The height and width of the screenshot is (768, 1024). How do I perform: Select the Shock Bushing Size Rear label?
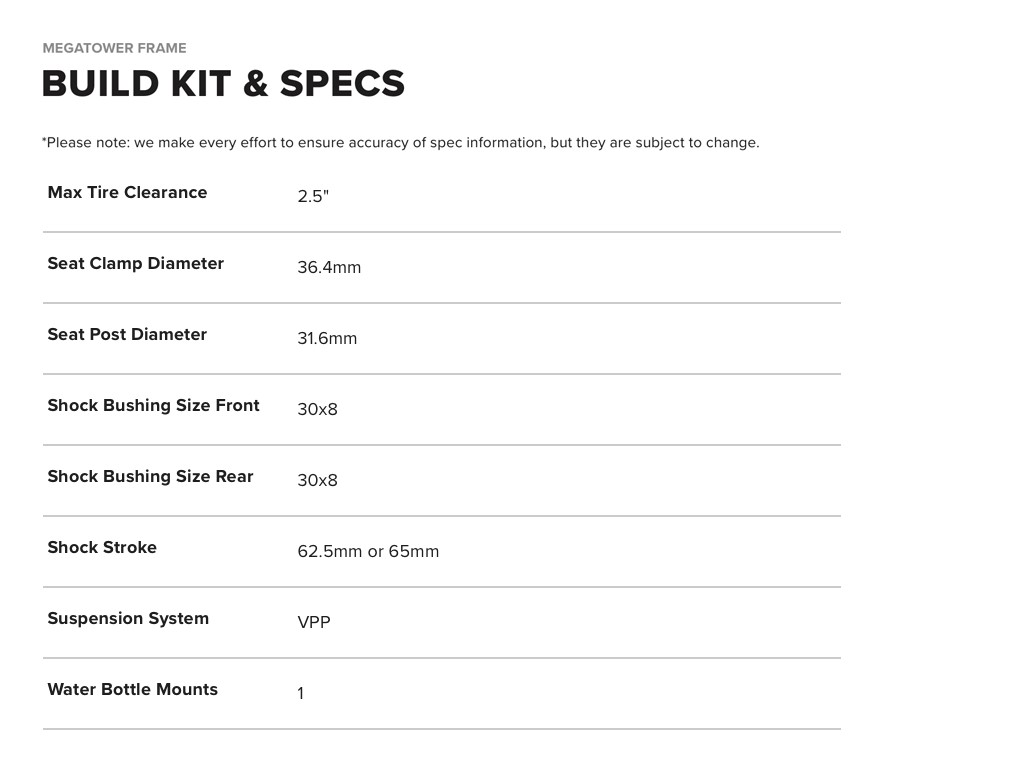[x=150, y=477]
